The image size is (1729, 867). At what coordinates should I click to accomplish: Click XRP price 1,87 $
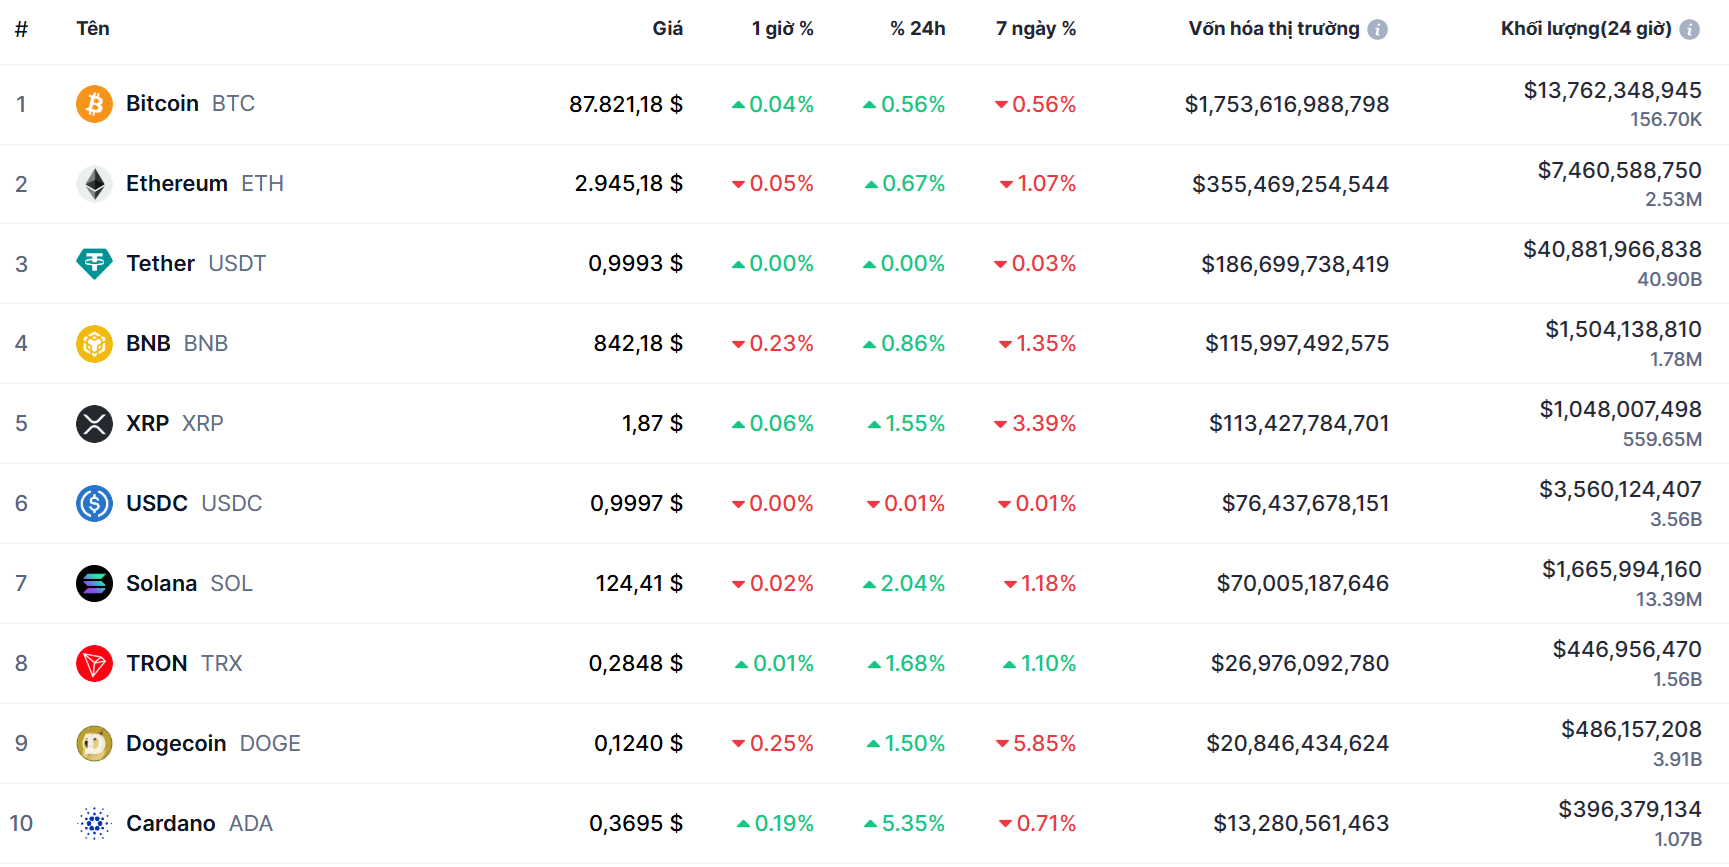tap(653, 424)
